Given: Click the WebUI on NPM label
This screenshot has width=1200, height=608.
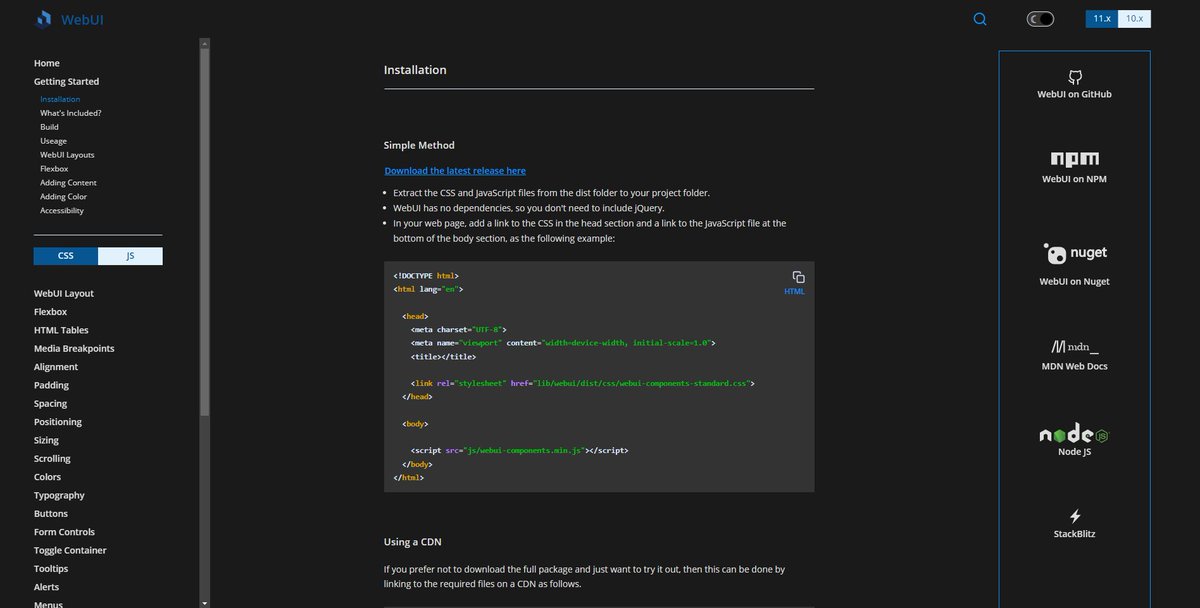Looking at the screenshot, I should (x=1075, y=179).
